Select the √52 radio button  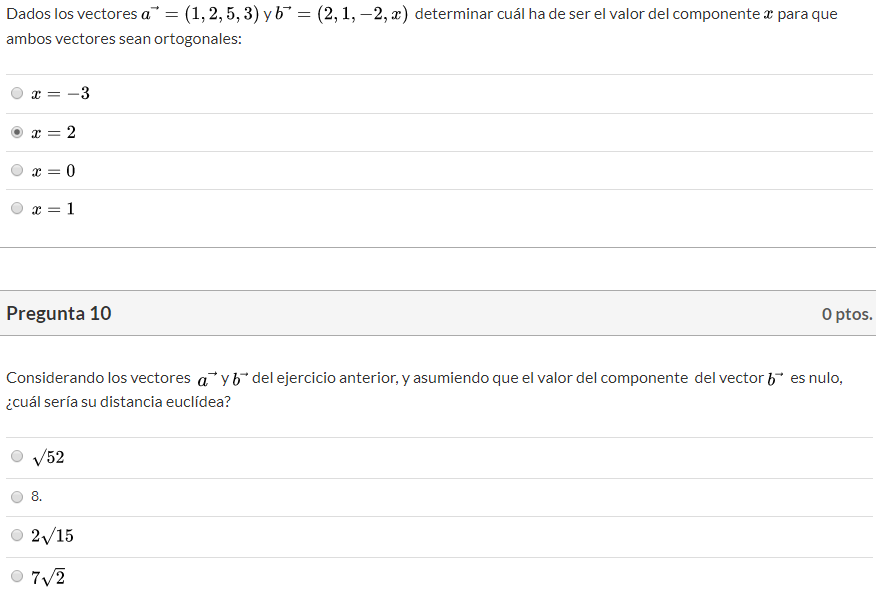click(17, 456)
